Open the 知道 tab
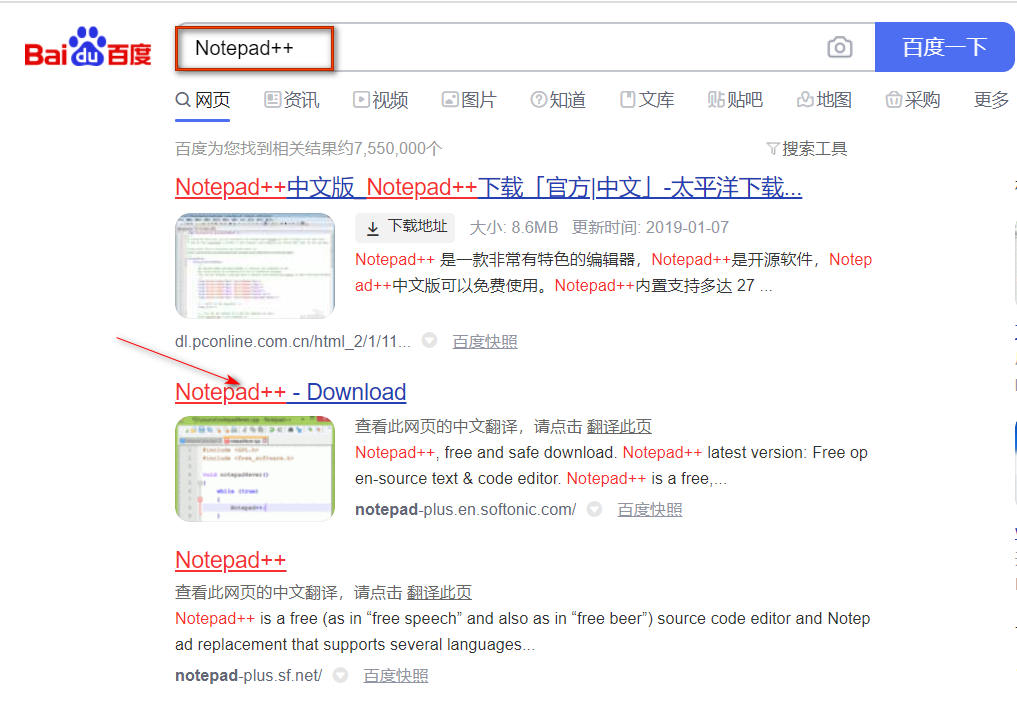 pos(558,100)
